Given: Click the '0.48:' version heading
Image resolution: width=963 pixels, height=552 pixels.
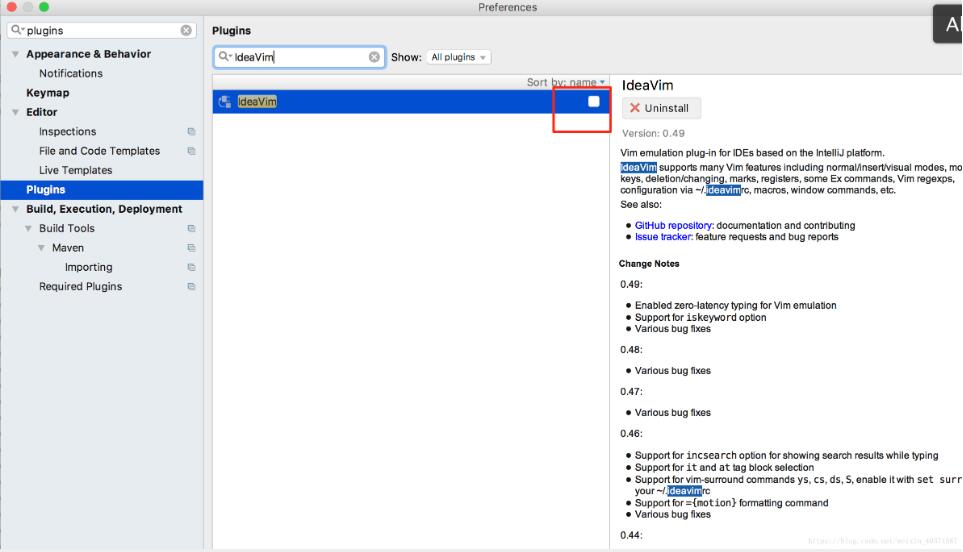Looking at the screenshot, I should 631,350.
